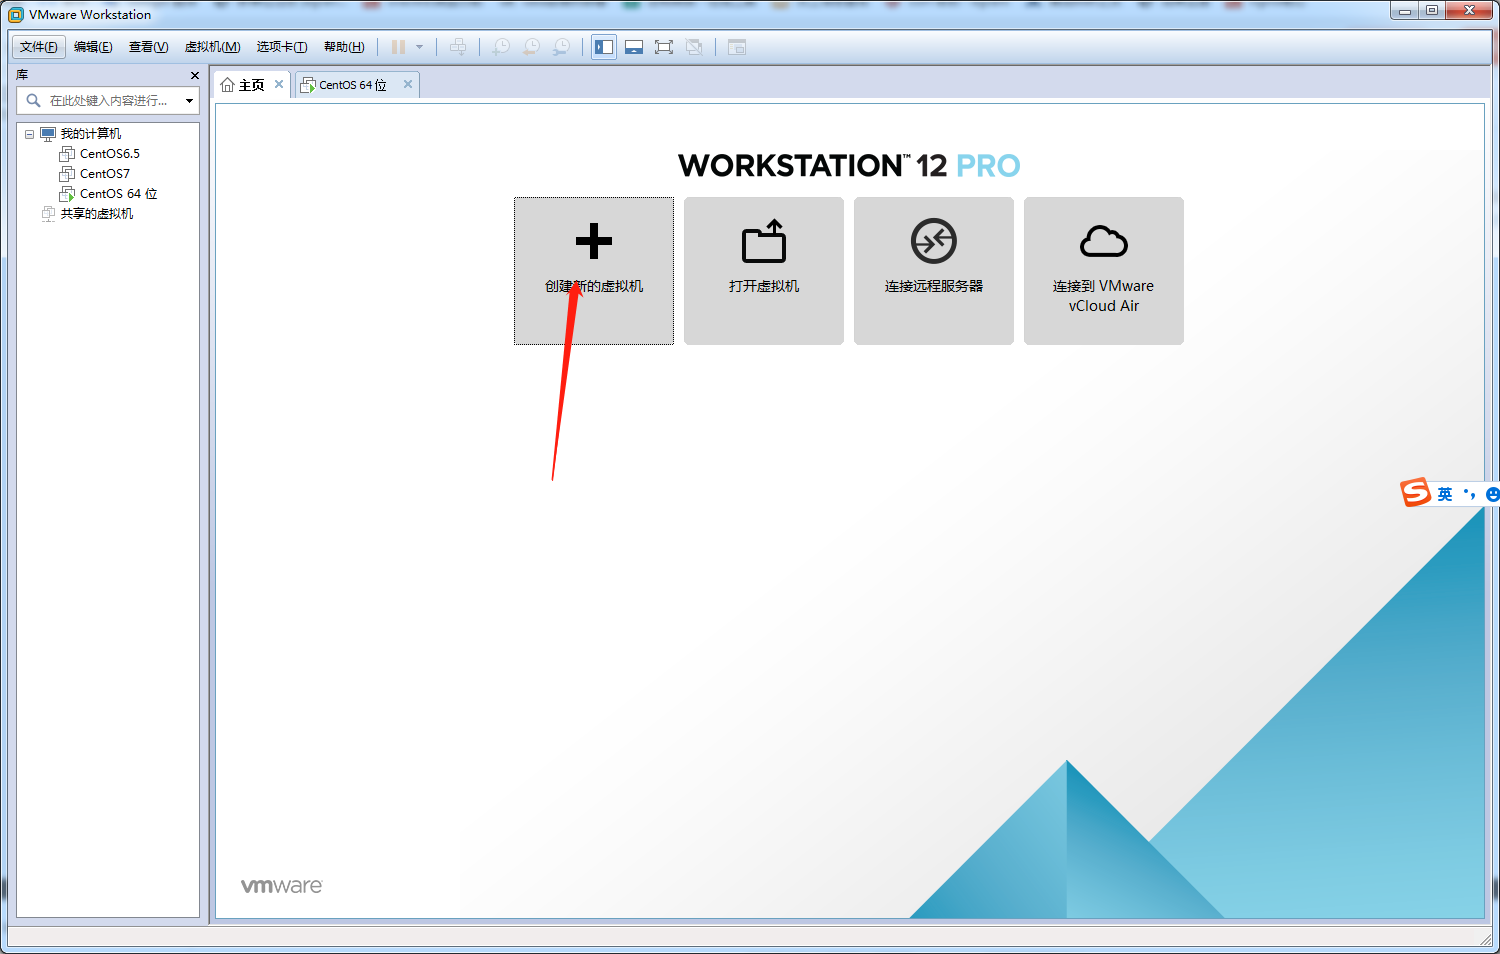This screenshot has height=954, width=1500.
Task: Open the 帮助(H) menu
Action: (x=344, y=47)
